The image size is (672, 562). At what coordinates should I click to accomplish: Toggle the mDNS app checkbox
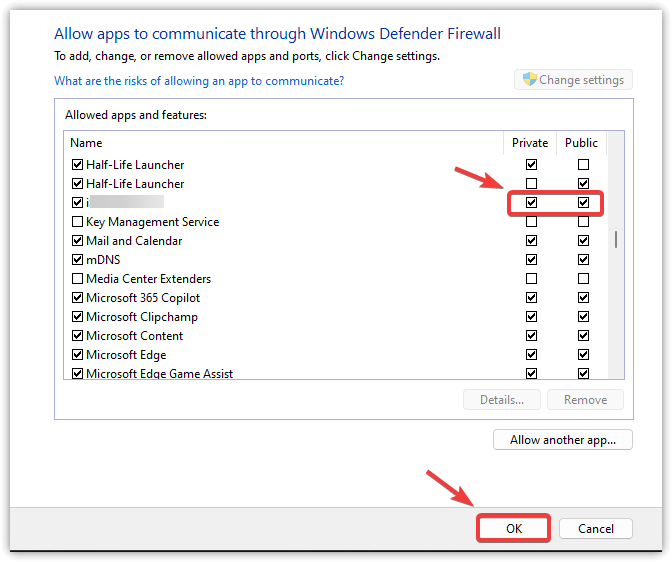[78, 260]
